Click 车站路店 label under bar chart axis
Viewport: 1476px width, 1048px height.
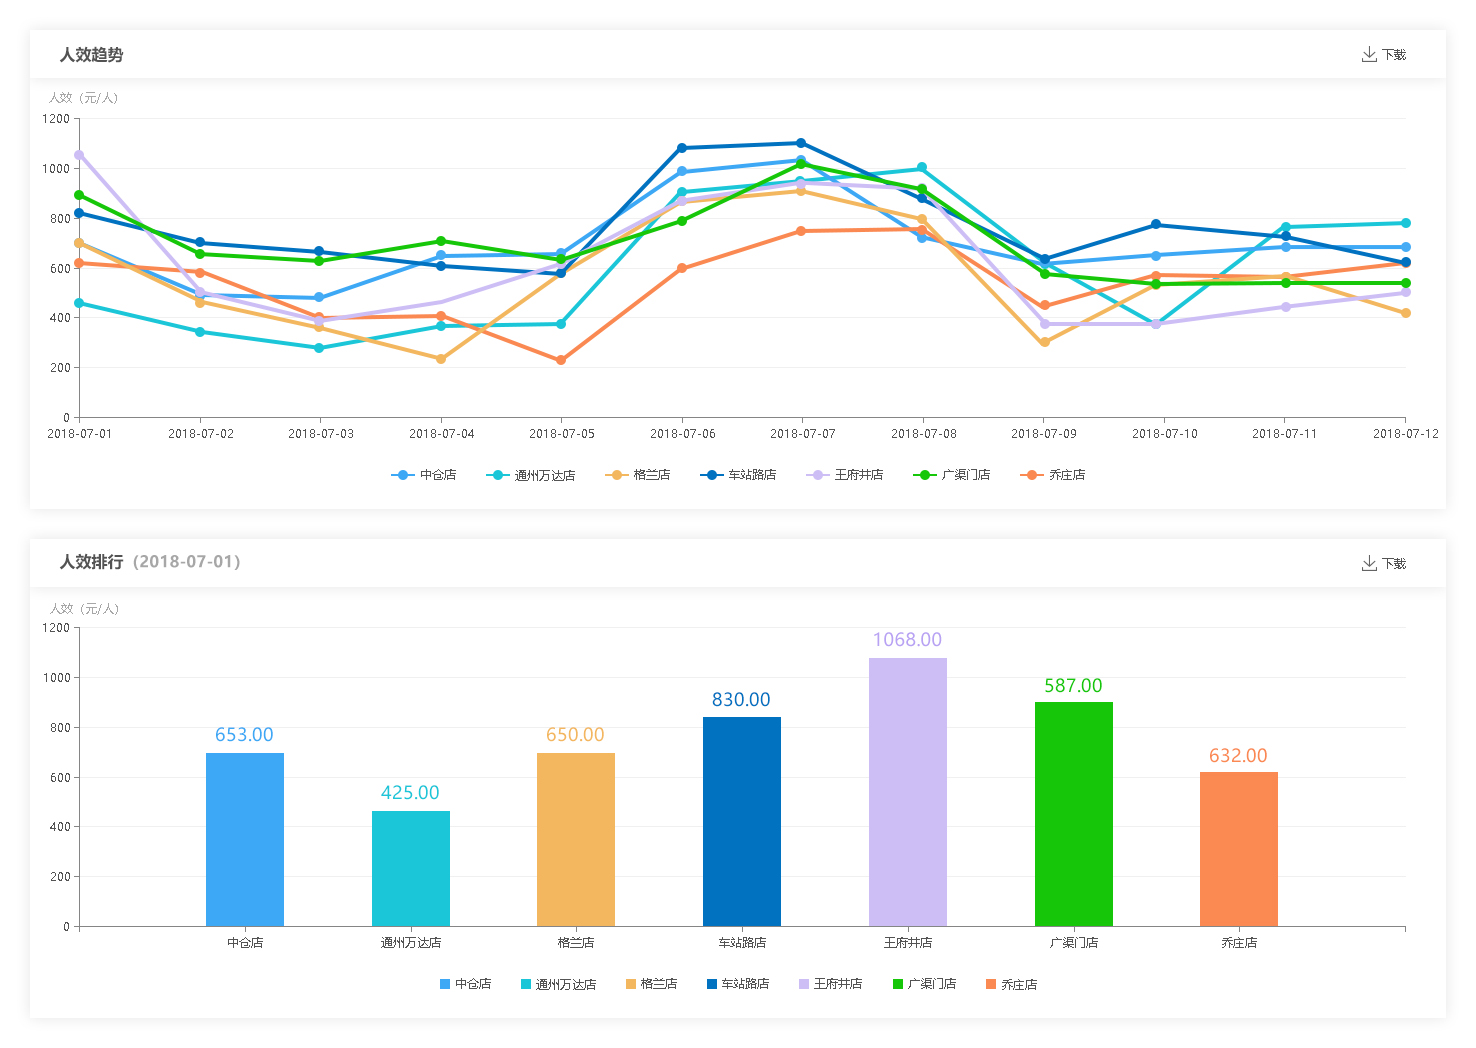pyautogui.click(x=742, y=943)
